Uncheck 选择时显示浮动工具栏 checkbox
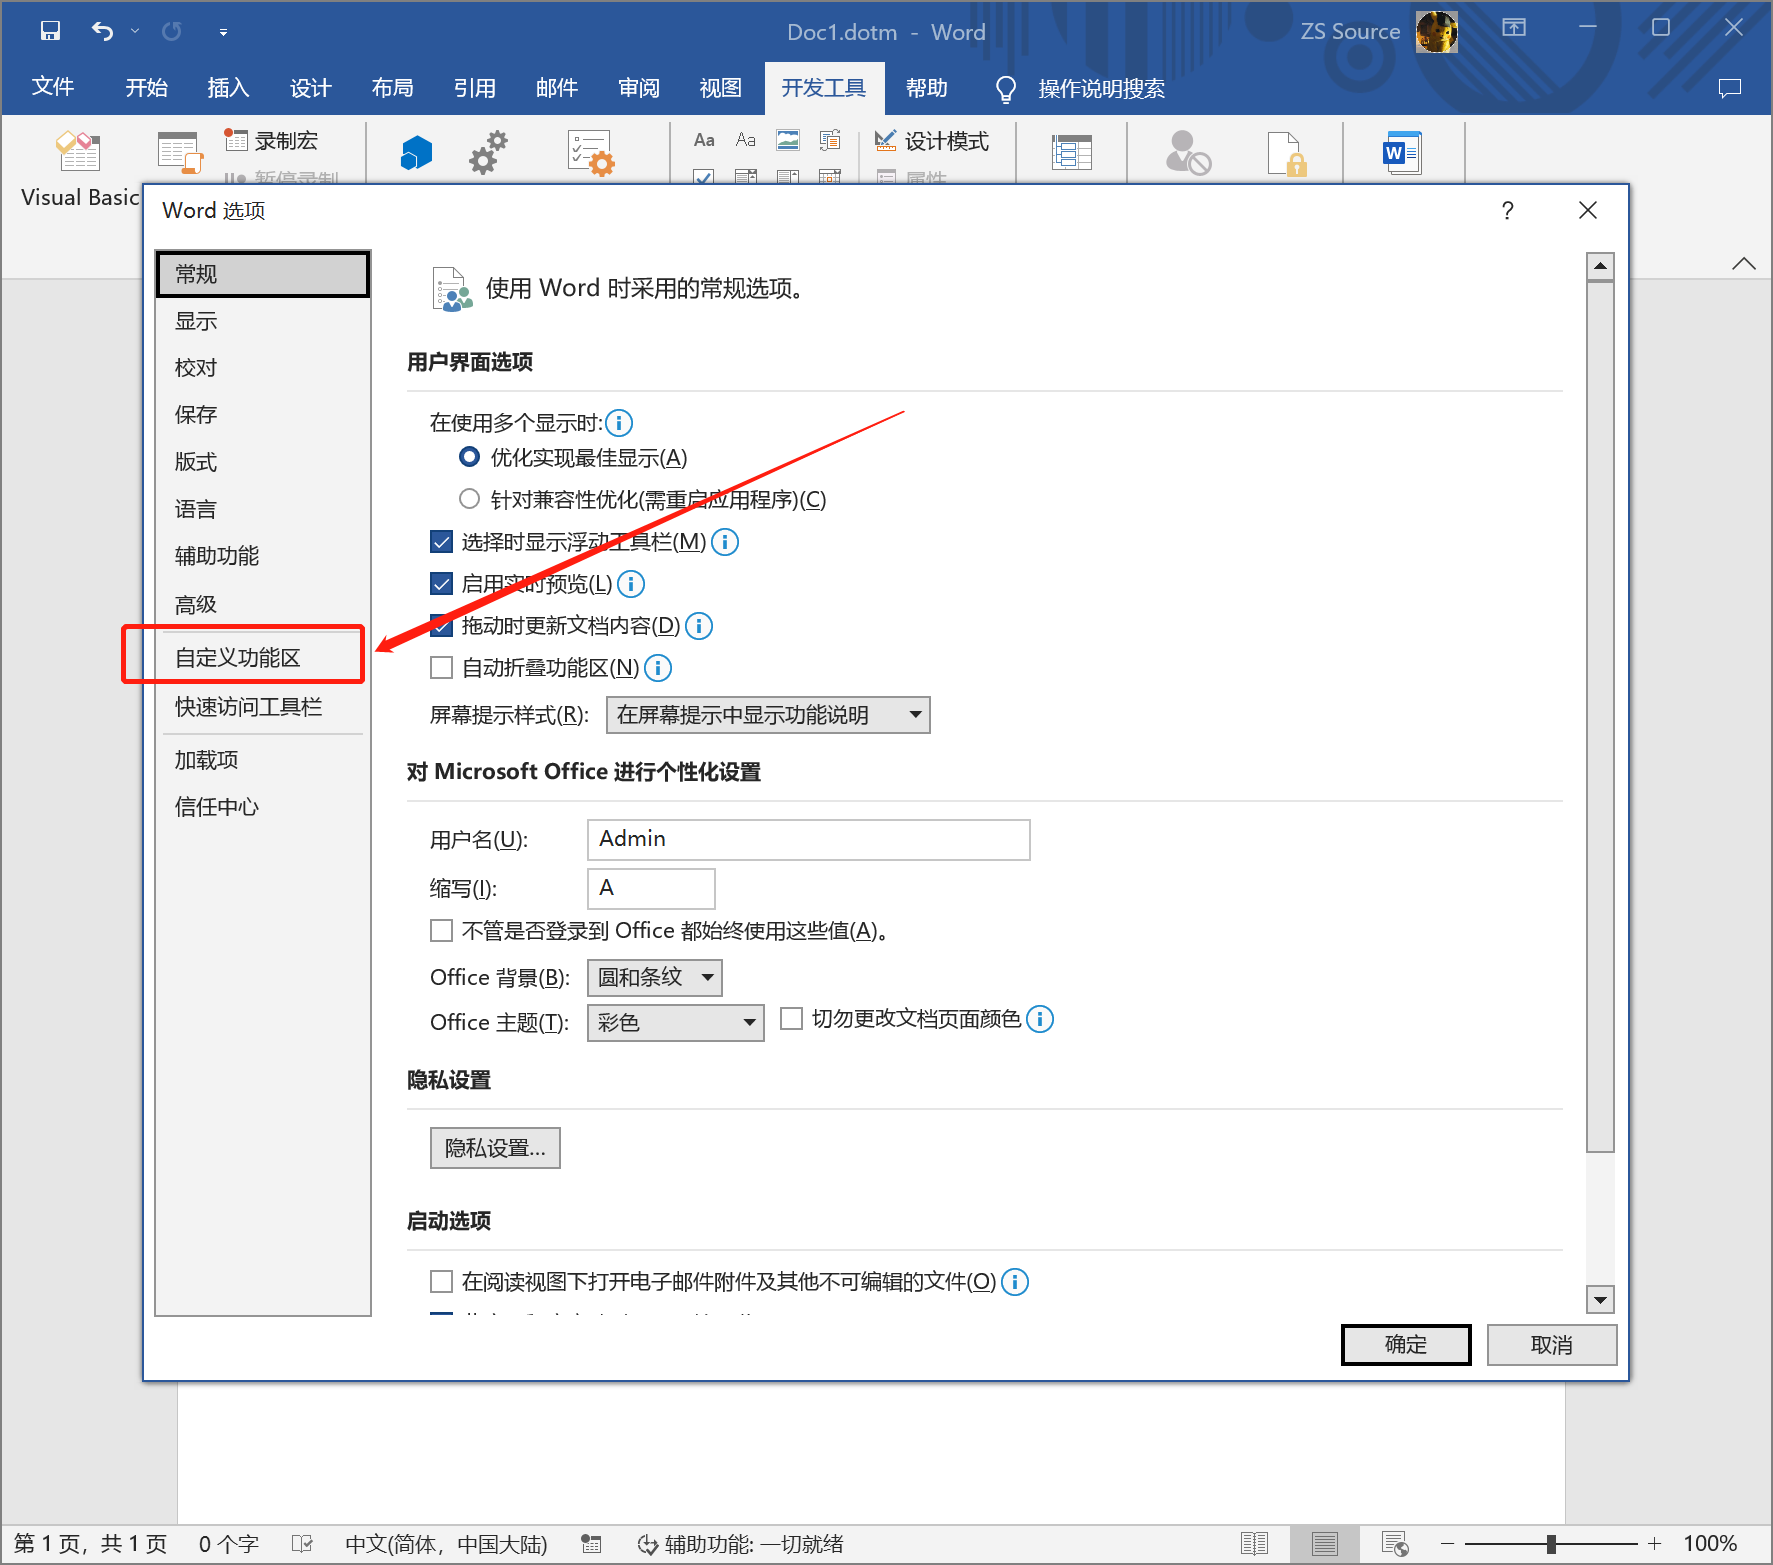Viewport: 1773px width, 1565px height. (441, 542)
